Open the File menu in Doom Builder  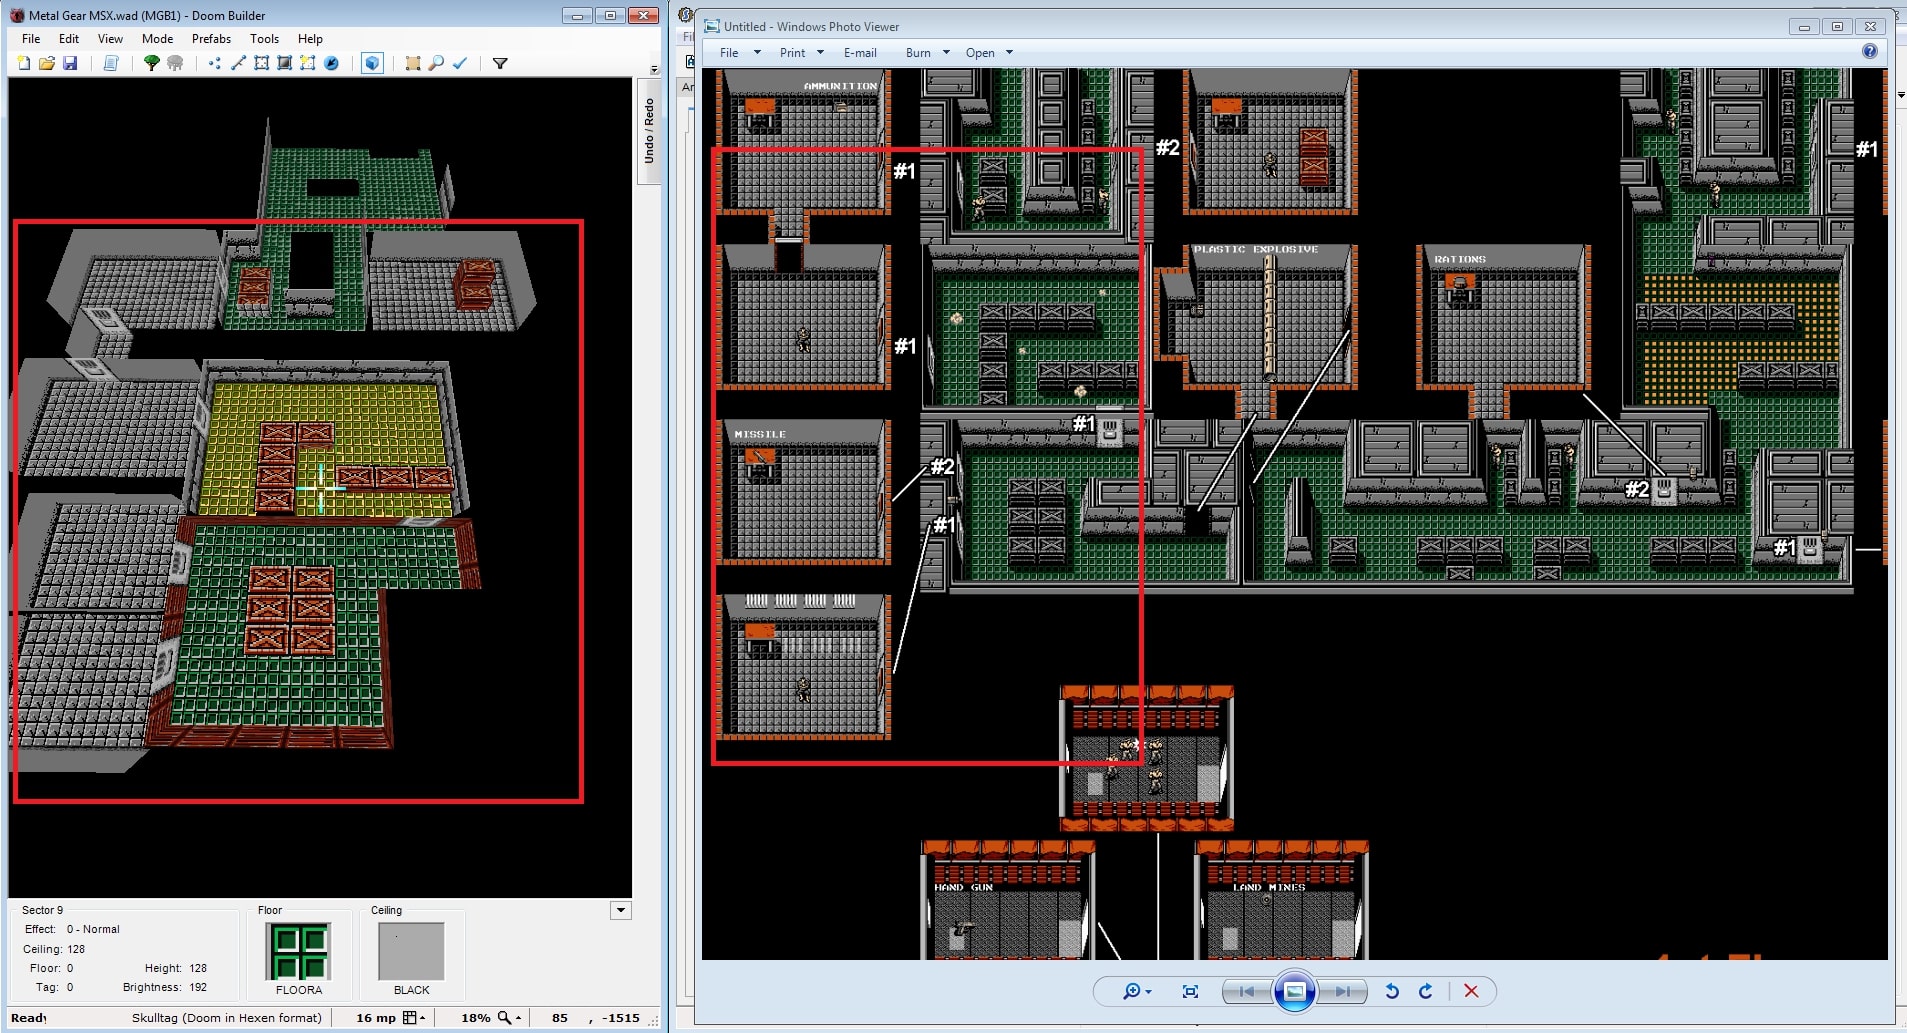coord(31,39)
